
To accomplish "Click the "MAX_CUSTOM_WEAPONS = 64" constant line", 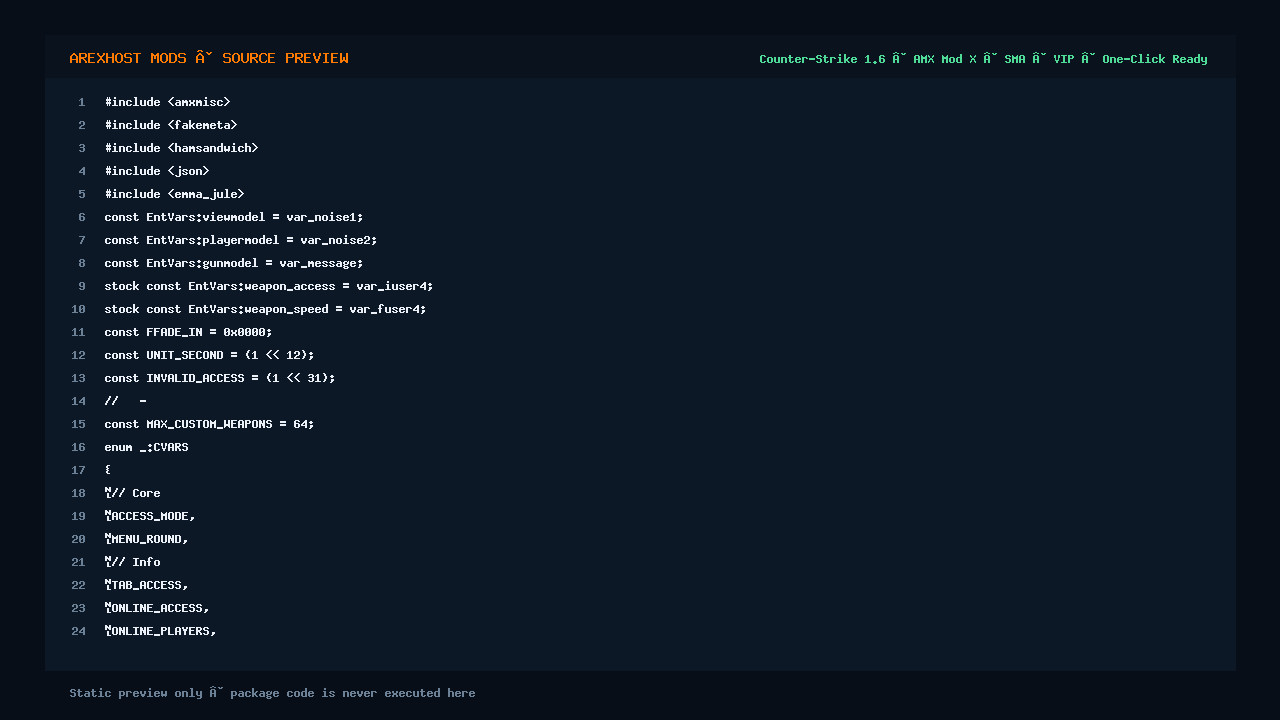I will (210, 424).
